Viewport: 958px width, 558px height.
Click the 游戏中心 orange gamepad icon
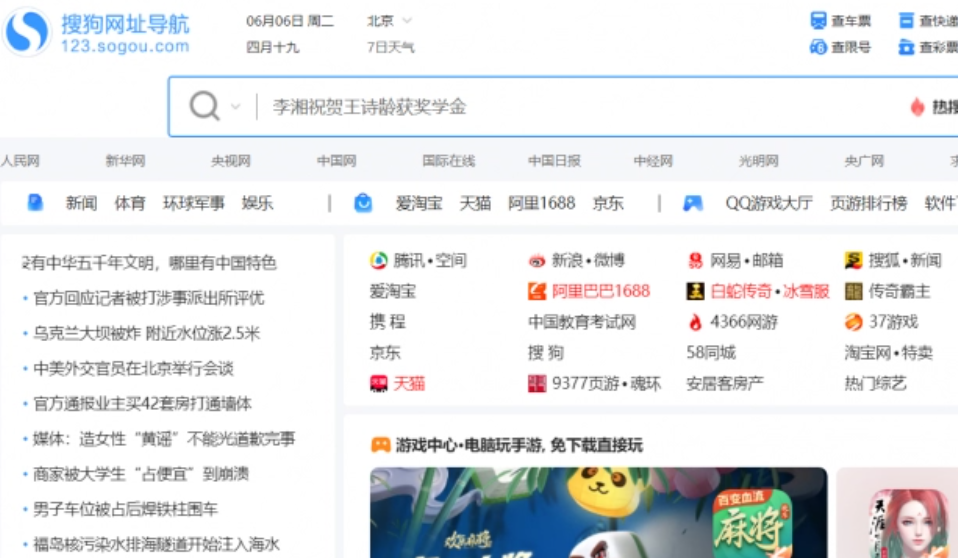tap(381, 445)
